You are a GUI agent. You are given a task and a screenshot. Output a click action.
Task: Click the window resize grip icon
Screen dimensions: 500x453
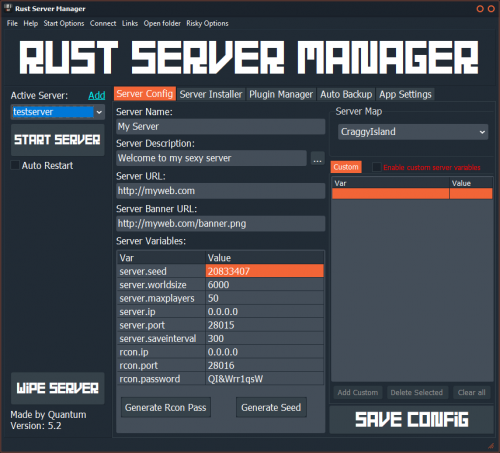click(491, 446)
